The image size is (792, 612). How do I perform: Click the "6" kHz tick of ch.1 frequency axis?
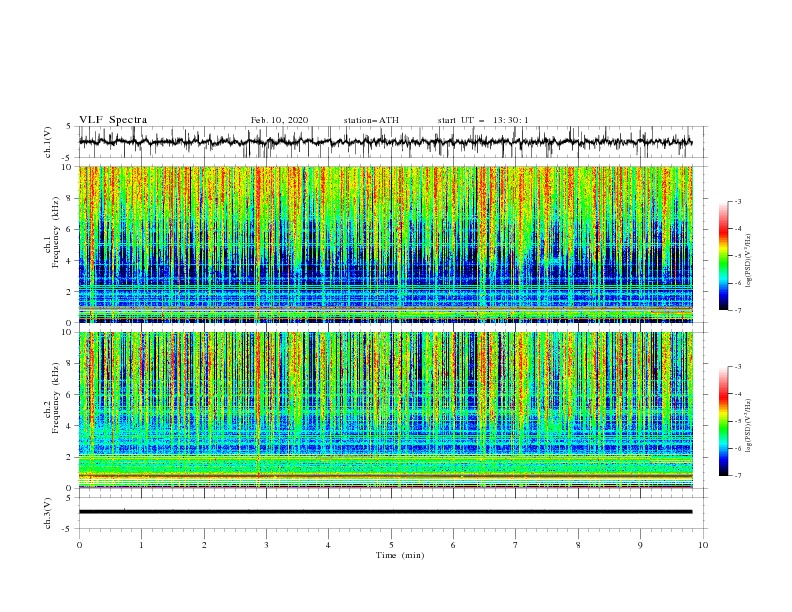[71, 229]
